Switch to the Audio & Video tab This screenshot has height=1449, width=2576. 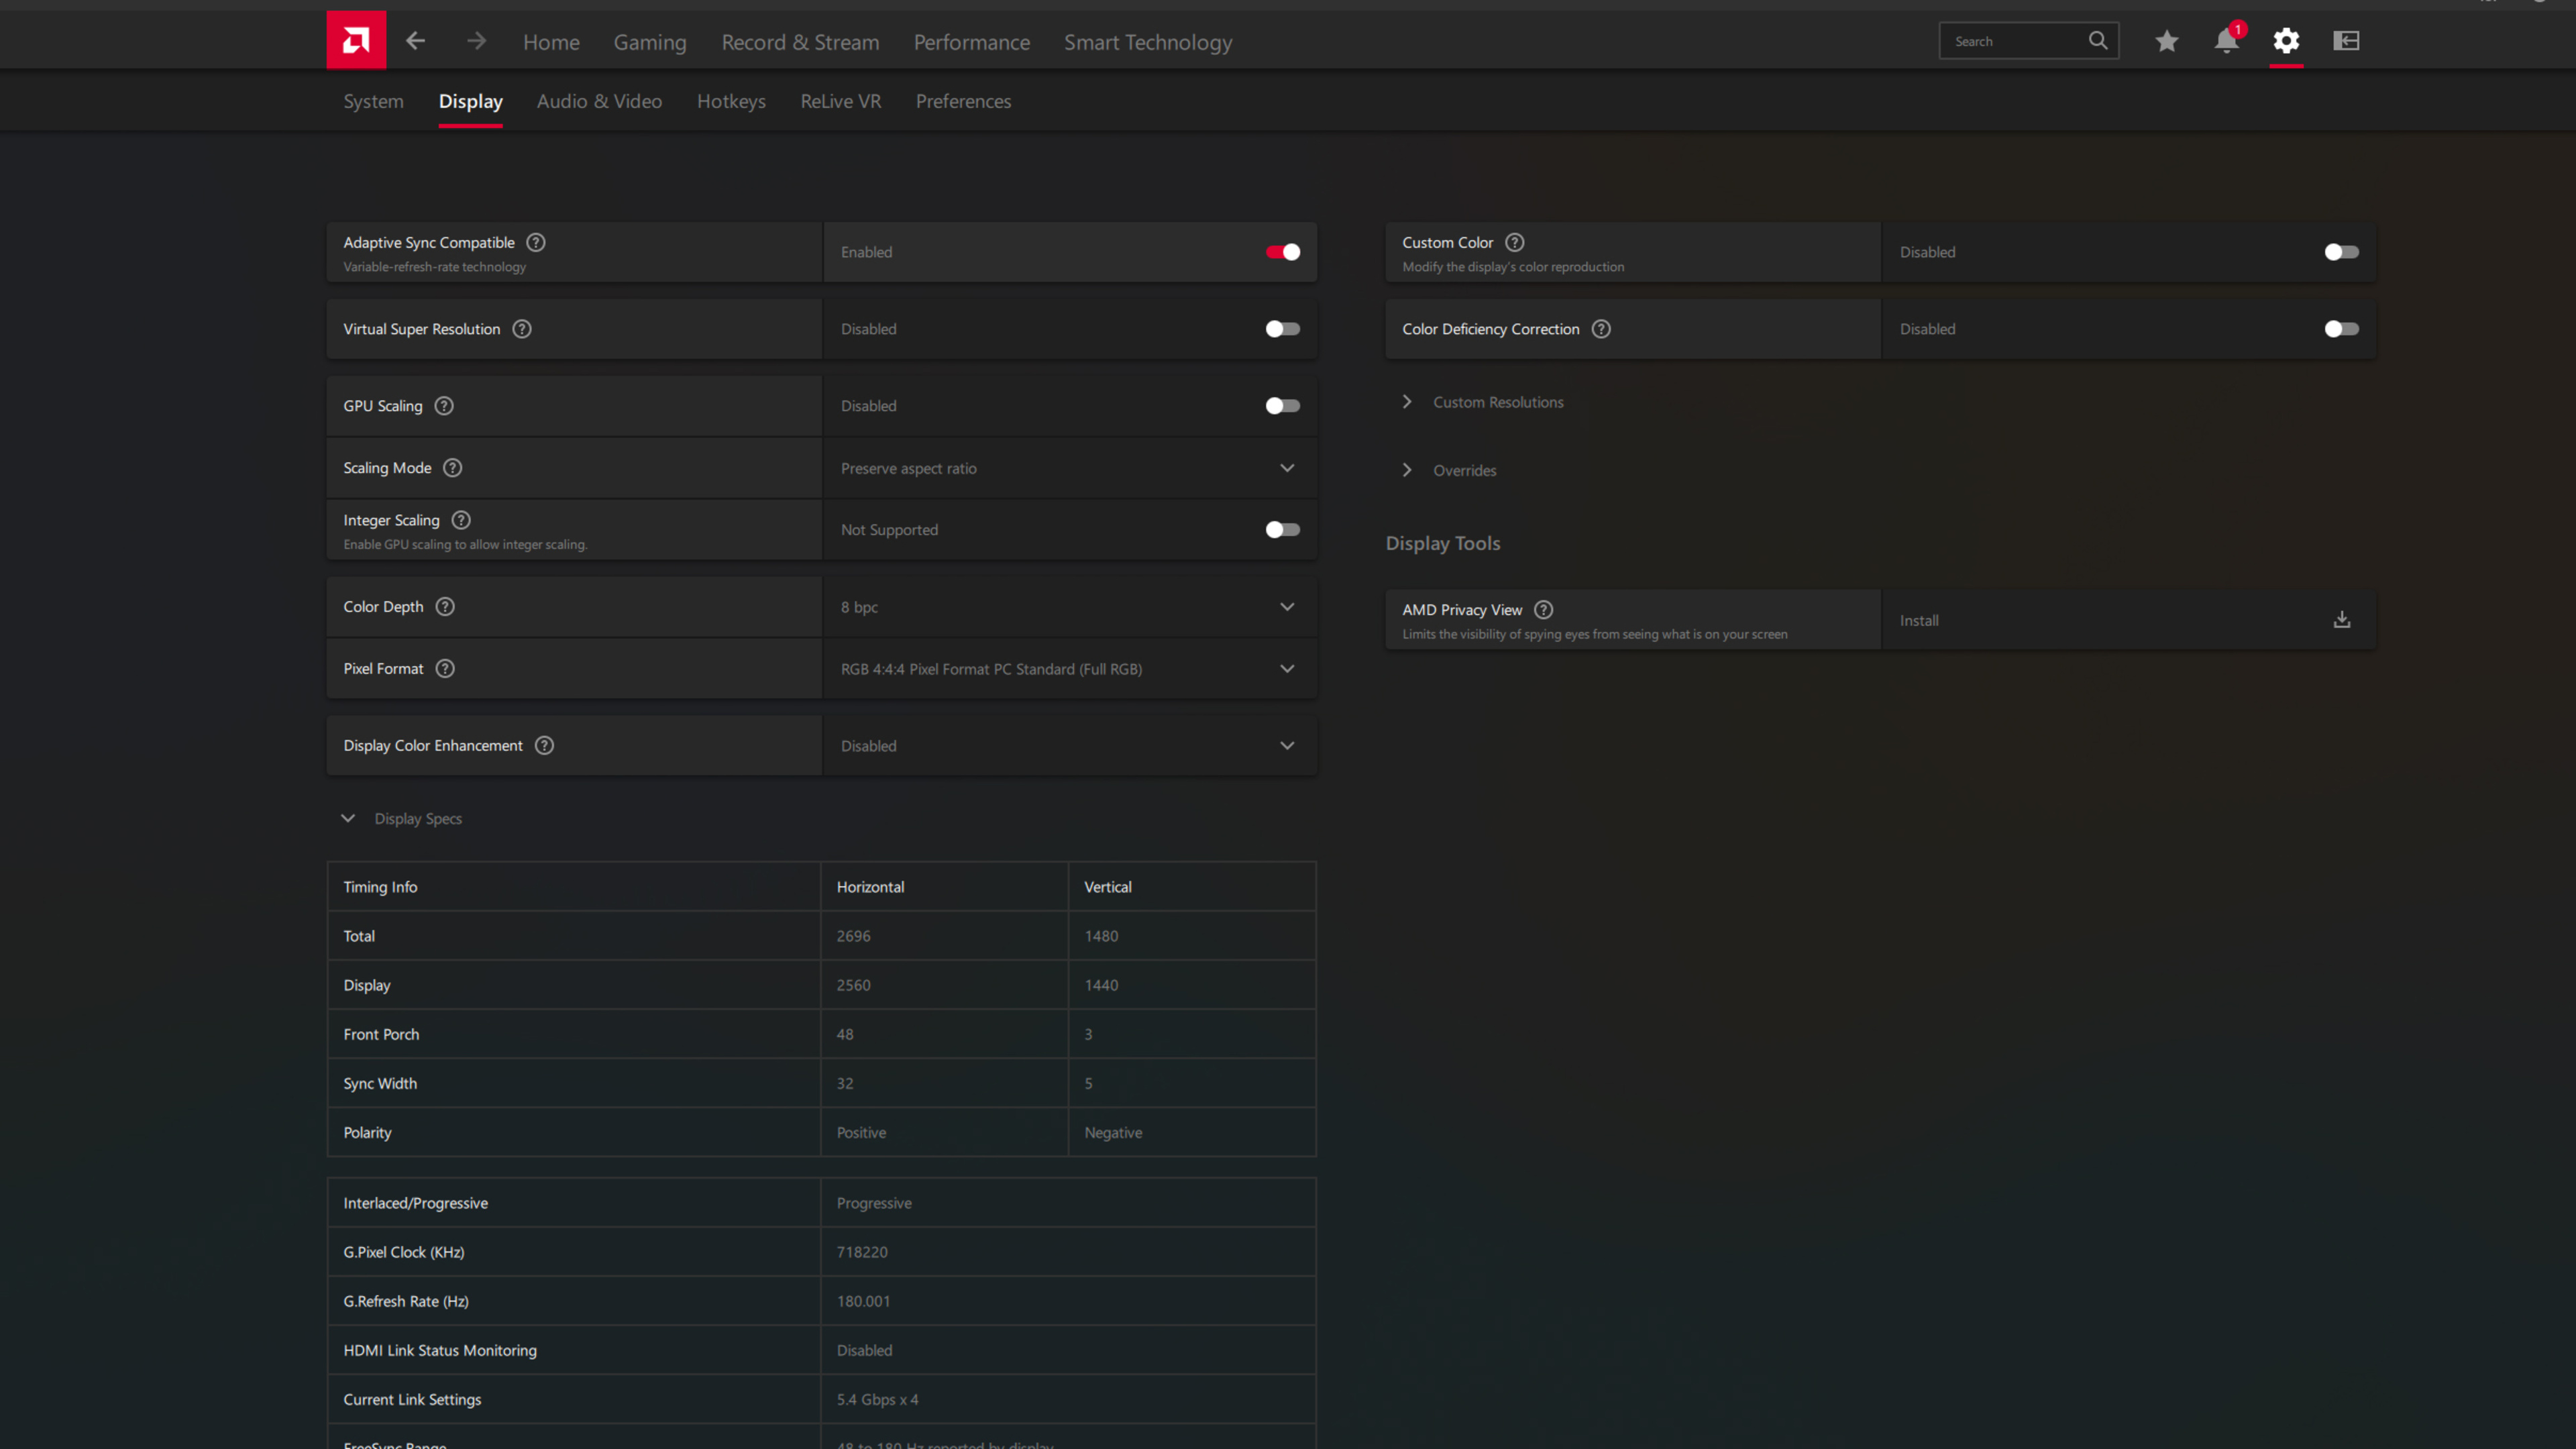tap(599, 101)
